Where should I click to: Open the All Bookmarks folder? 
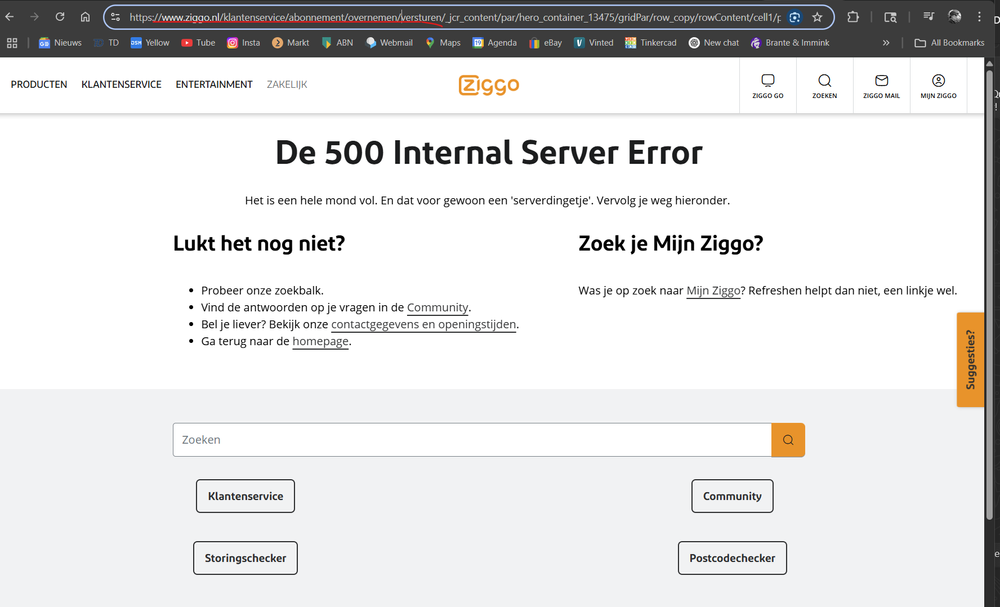pyautogui.click(x=950, y=43)
